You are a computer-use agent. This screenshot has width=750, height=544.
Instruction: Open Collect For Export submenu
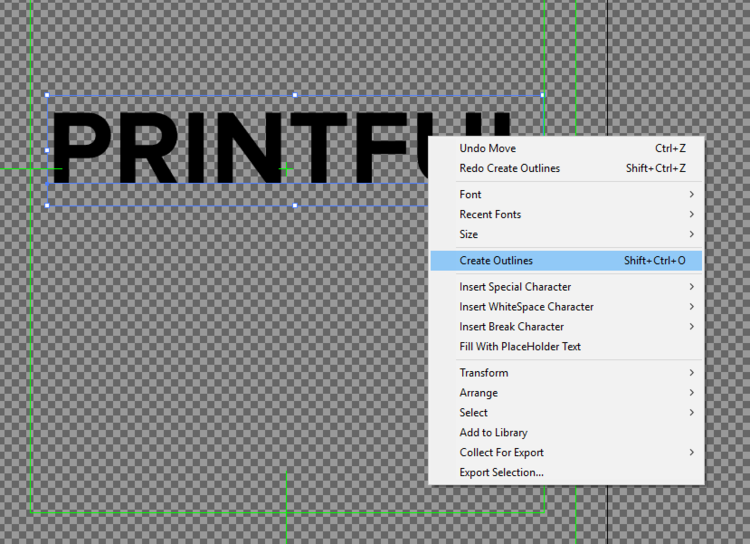566,453
